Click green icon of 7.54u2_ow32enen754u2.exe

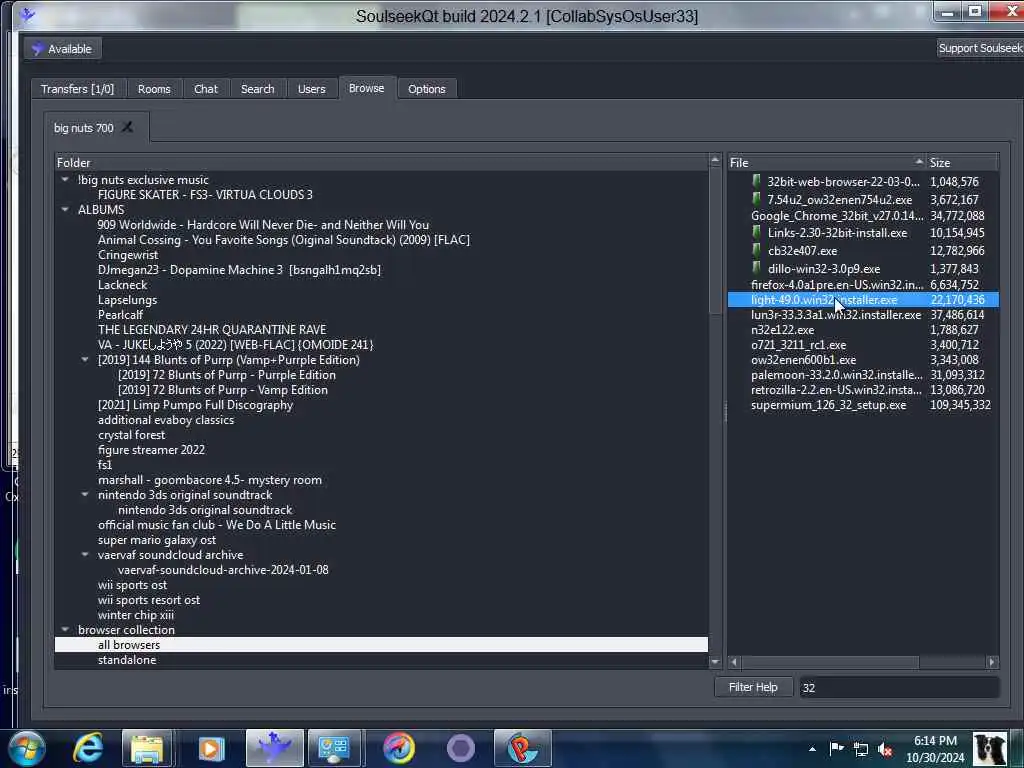[x=756, y=199]
